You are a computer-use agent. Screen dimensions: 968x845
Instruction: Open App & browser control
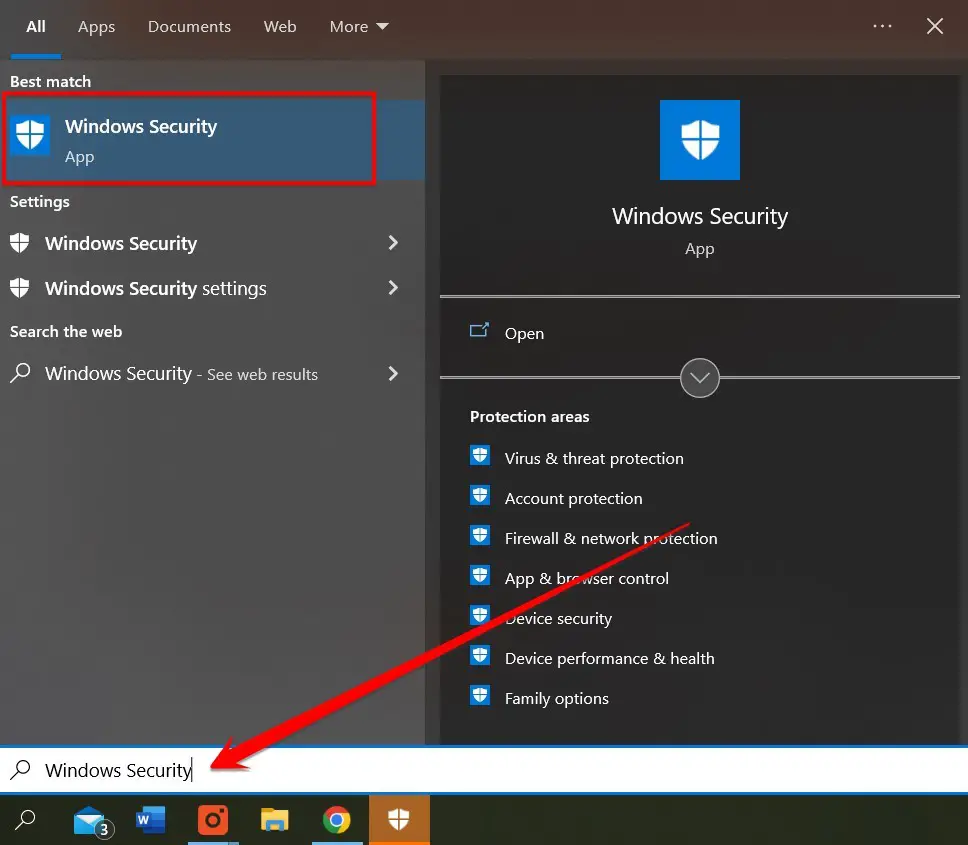pyautogui.click(x=586, y=579)
